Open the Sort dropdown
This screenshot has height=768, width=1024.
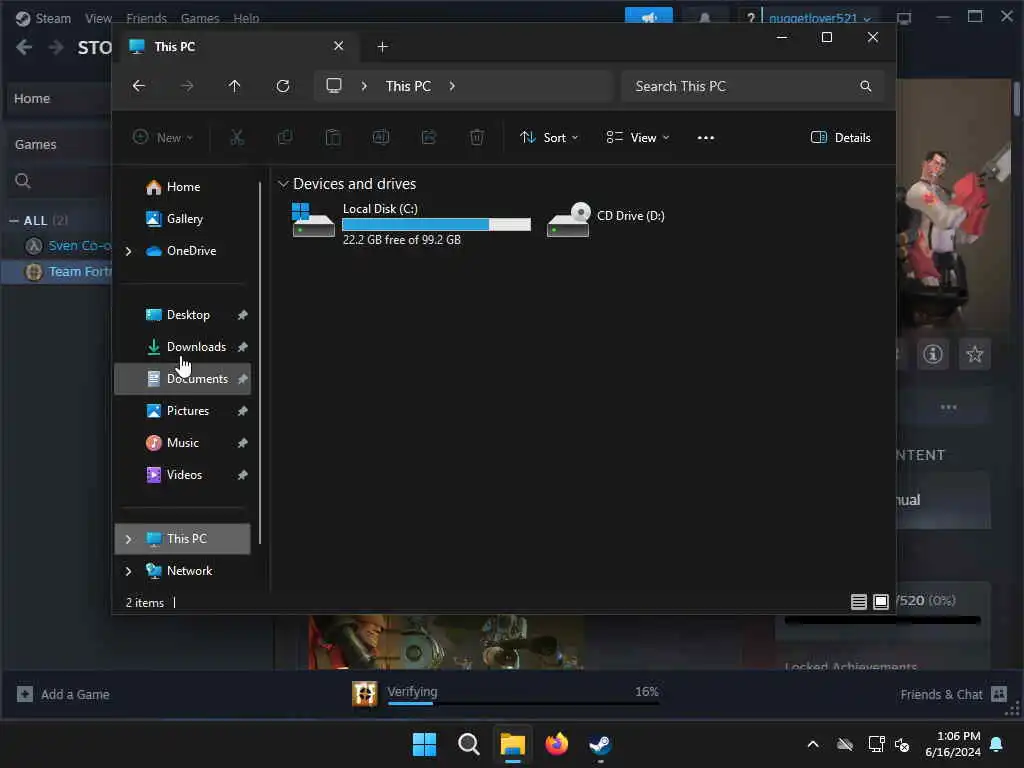(x=549, y=137)
